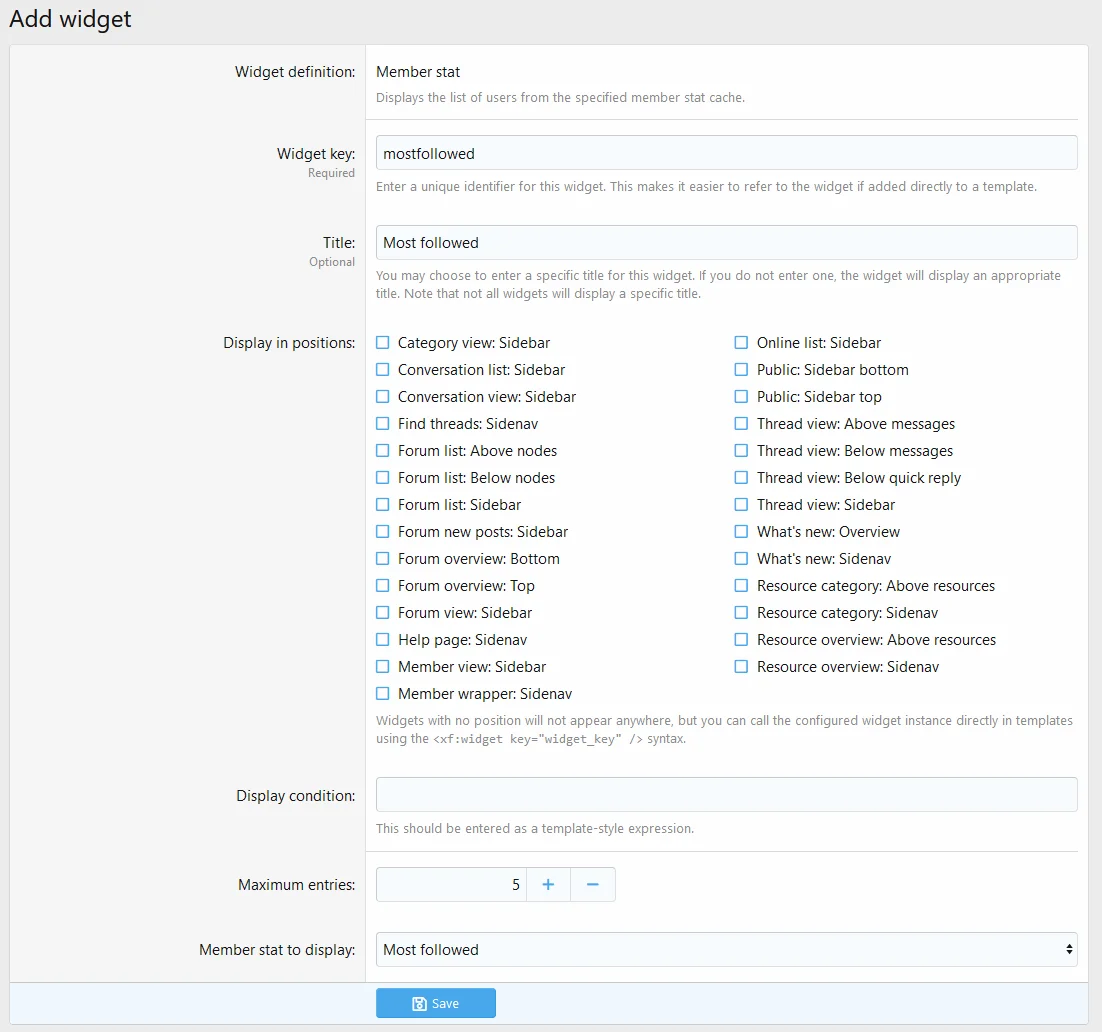Click the Widget key input field

[726, 153]
